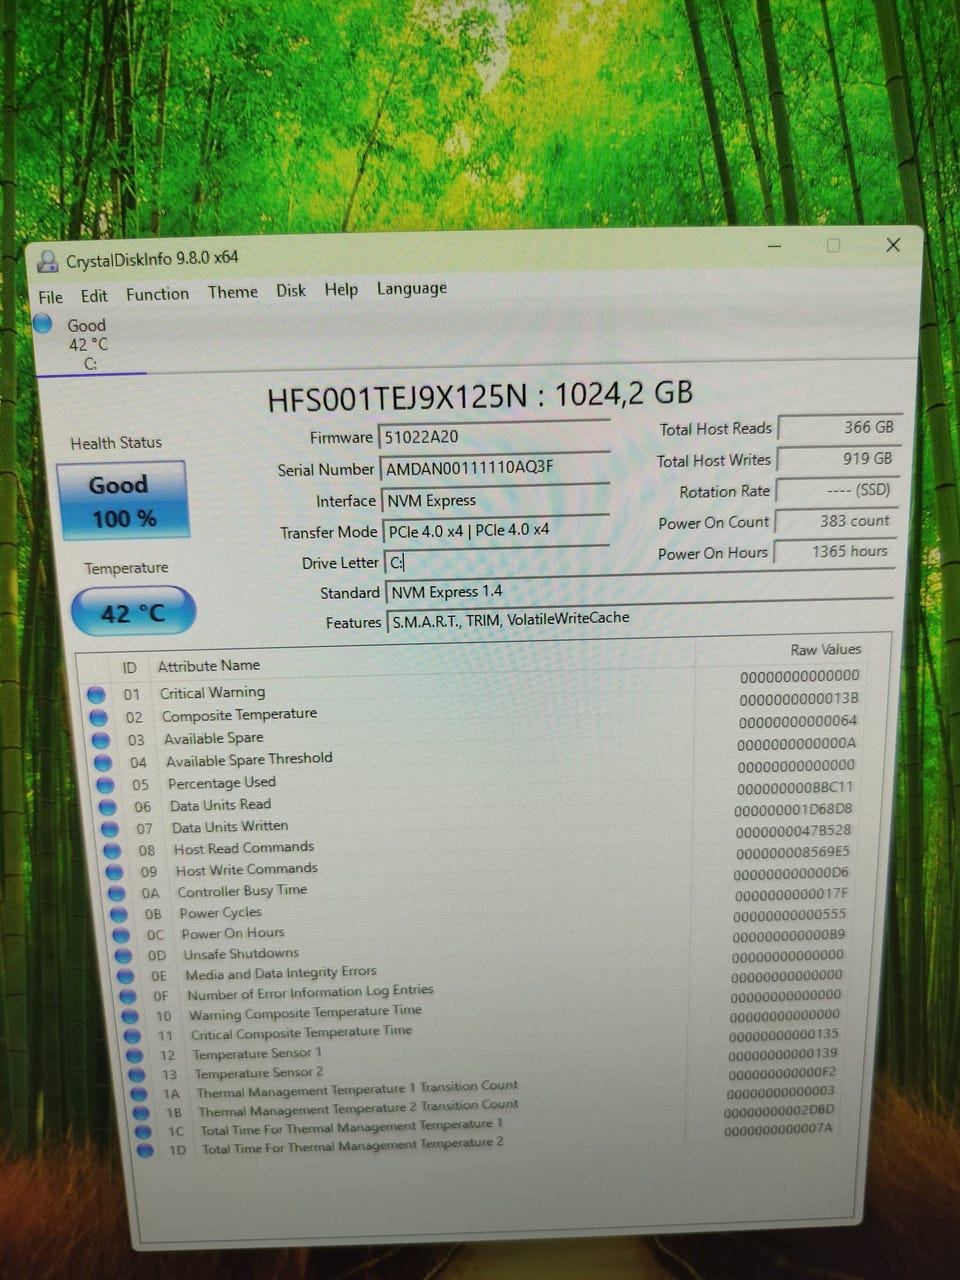This screenshot has width=960, height=1280.
Task: Click the status orb for Percentage Used
Action: (x=105, y=785)
